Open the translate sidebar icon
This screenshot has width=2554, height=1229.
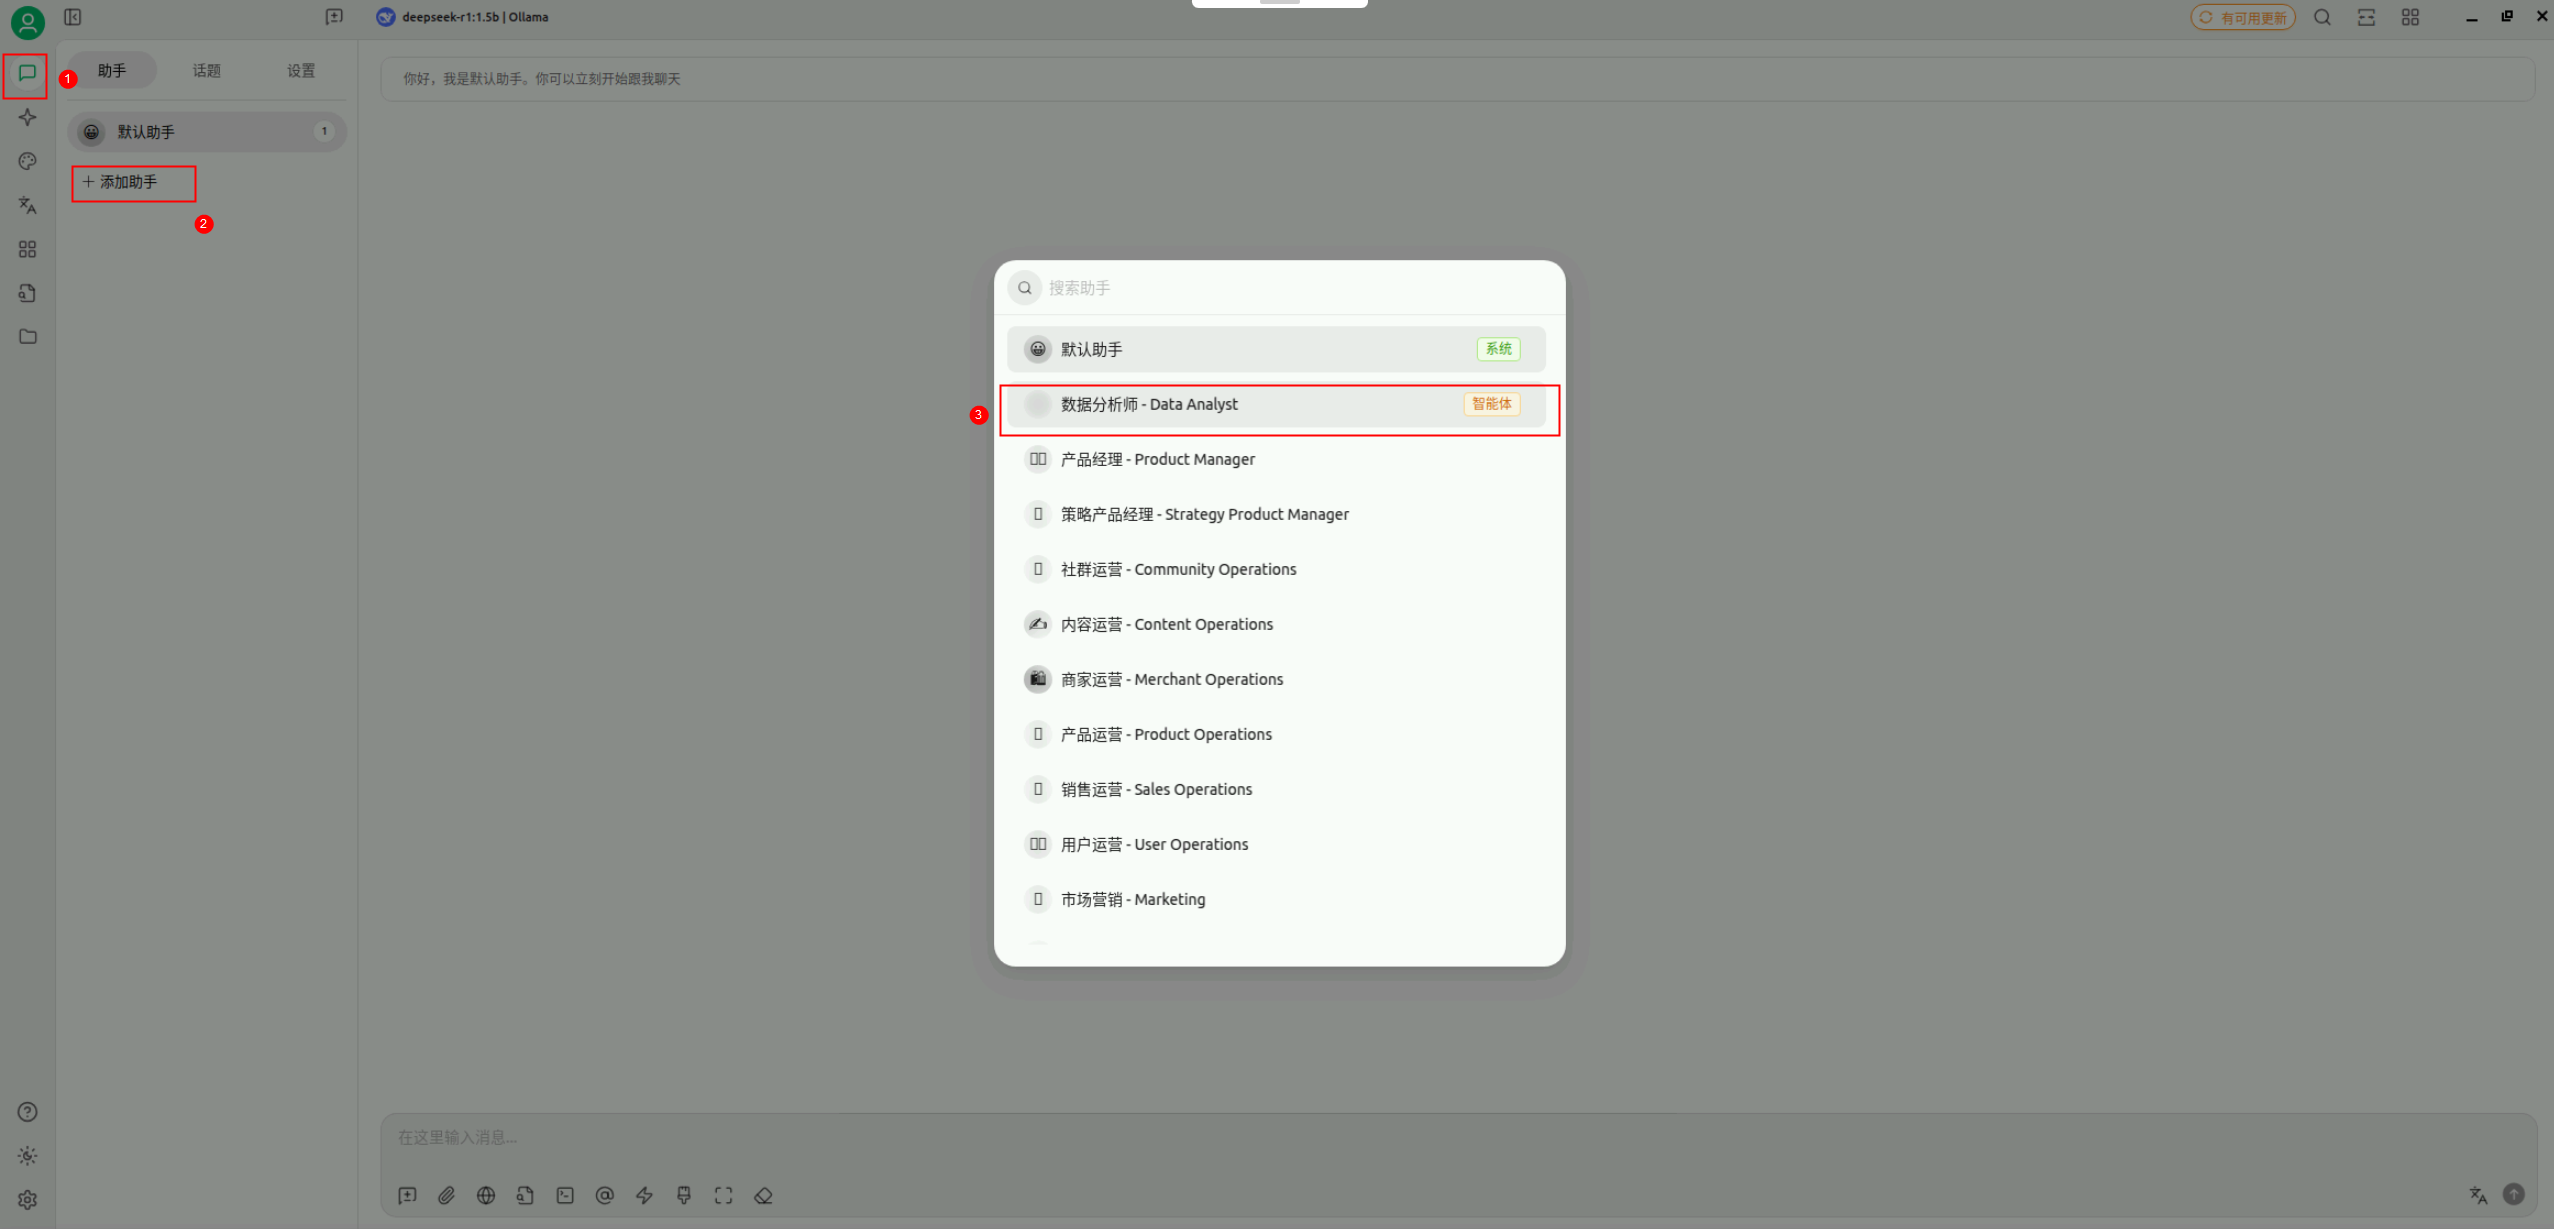point(27,205)
